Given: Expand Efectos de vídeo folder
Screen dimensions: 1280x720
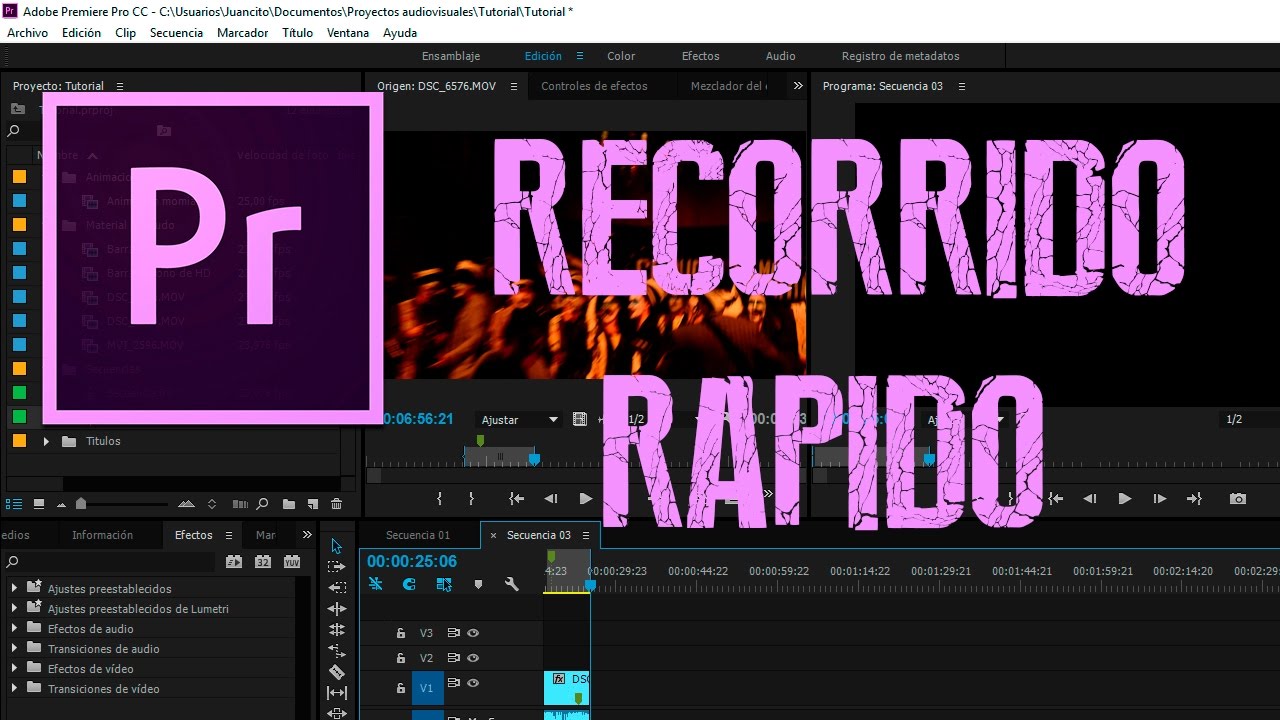Looking at the screenshot, I should tap(14, 668).
